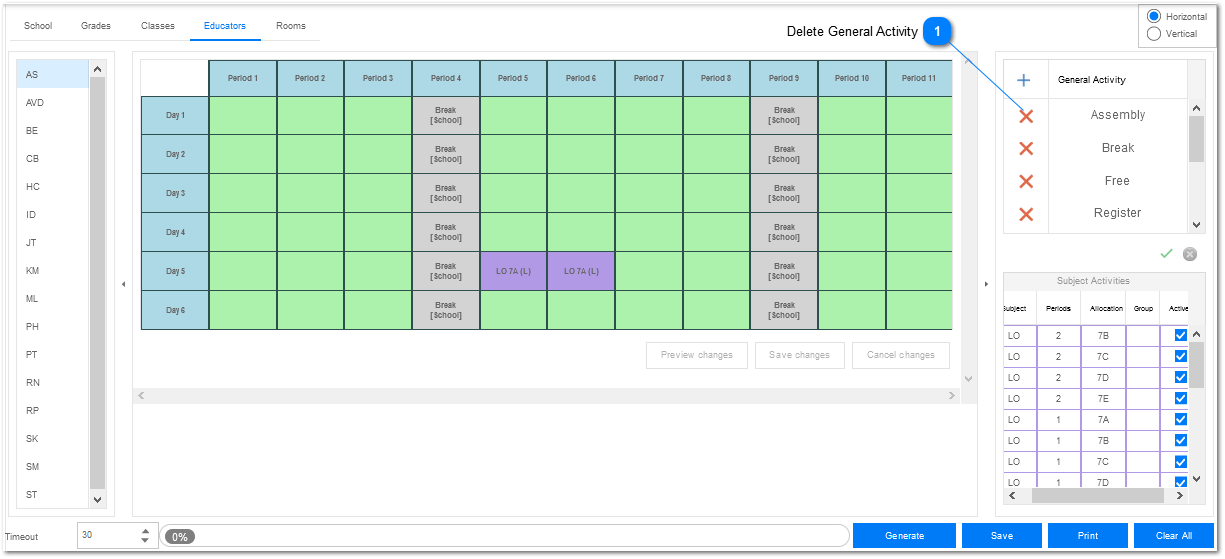Image resolution: width=1225 pixels, height=559 pixels.
Task: Click the Period 7 column header
Action: [649, 78]
